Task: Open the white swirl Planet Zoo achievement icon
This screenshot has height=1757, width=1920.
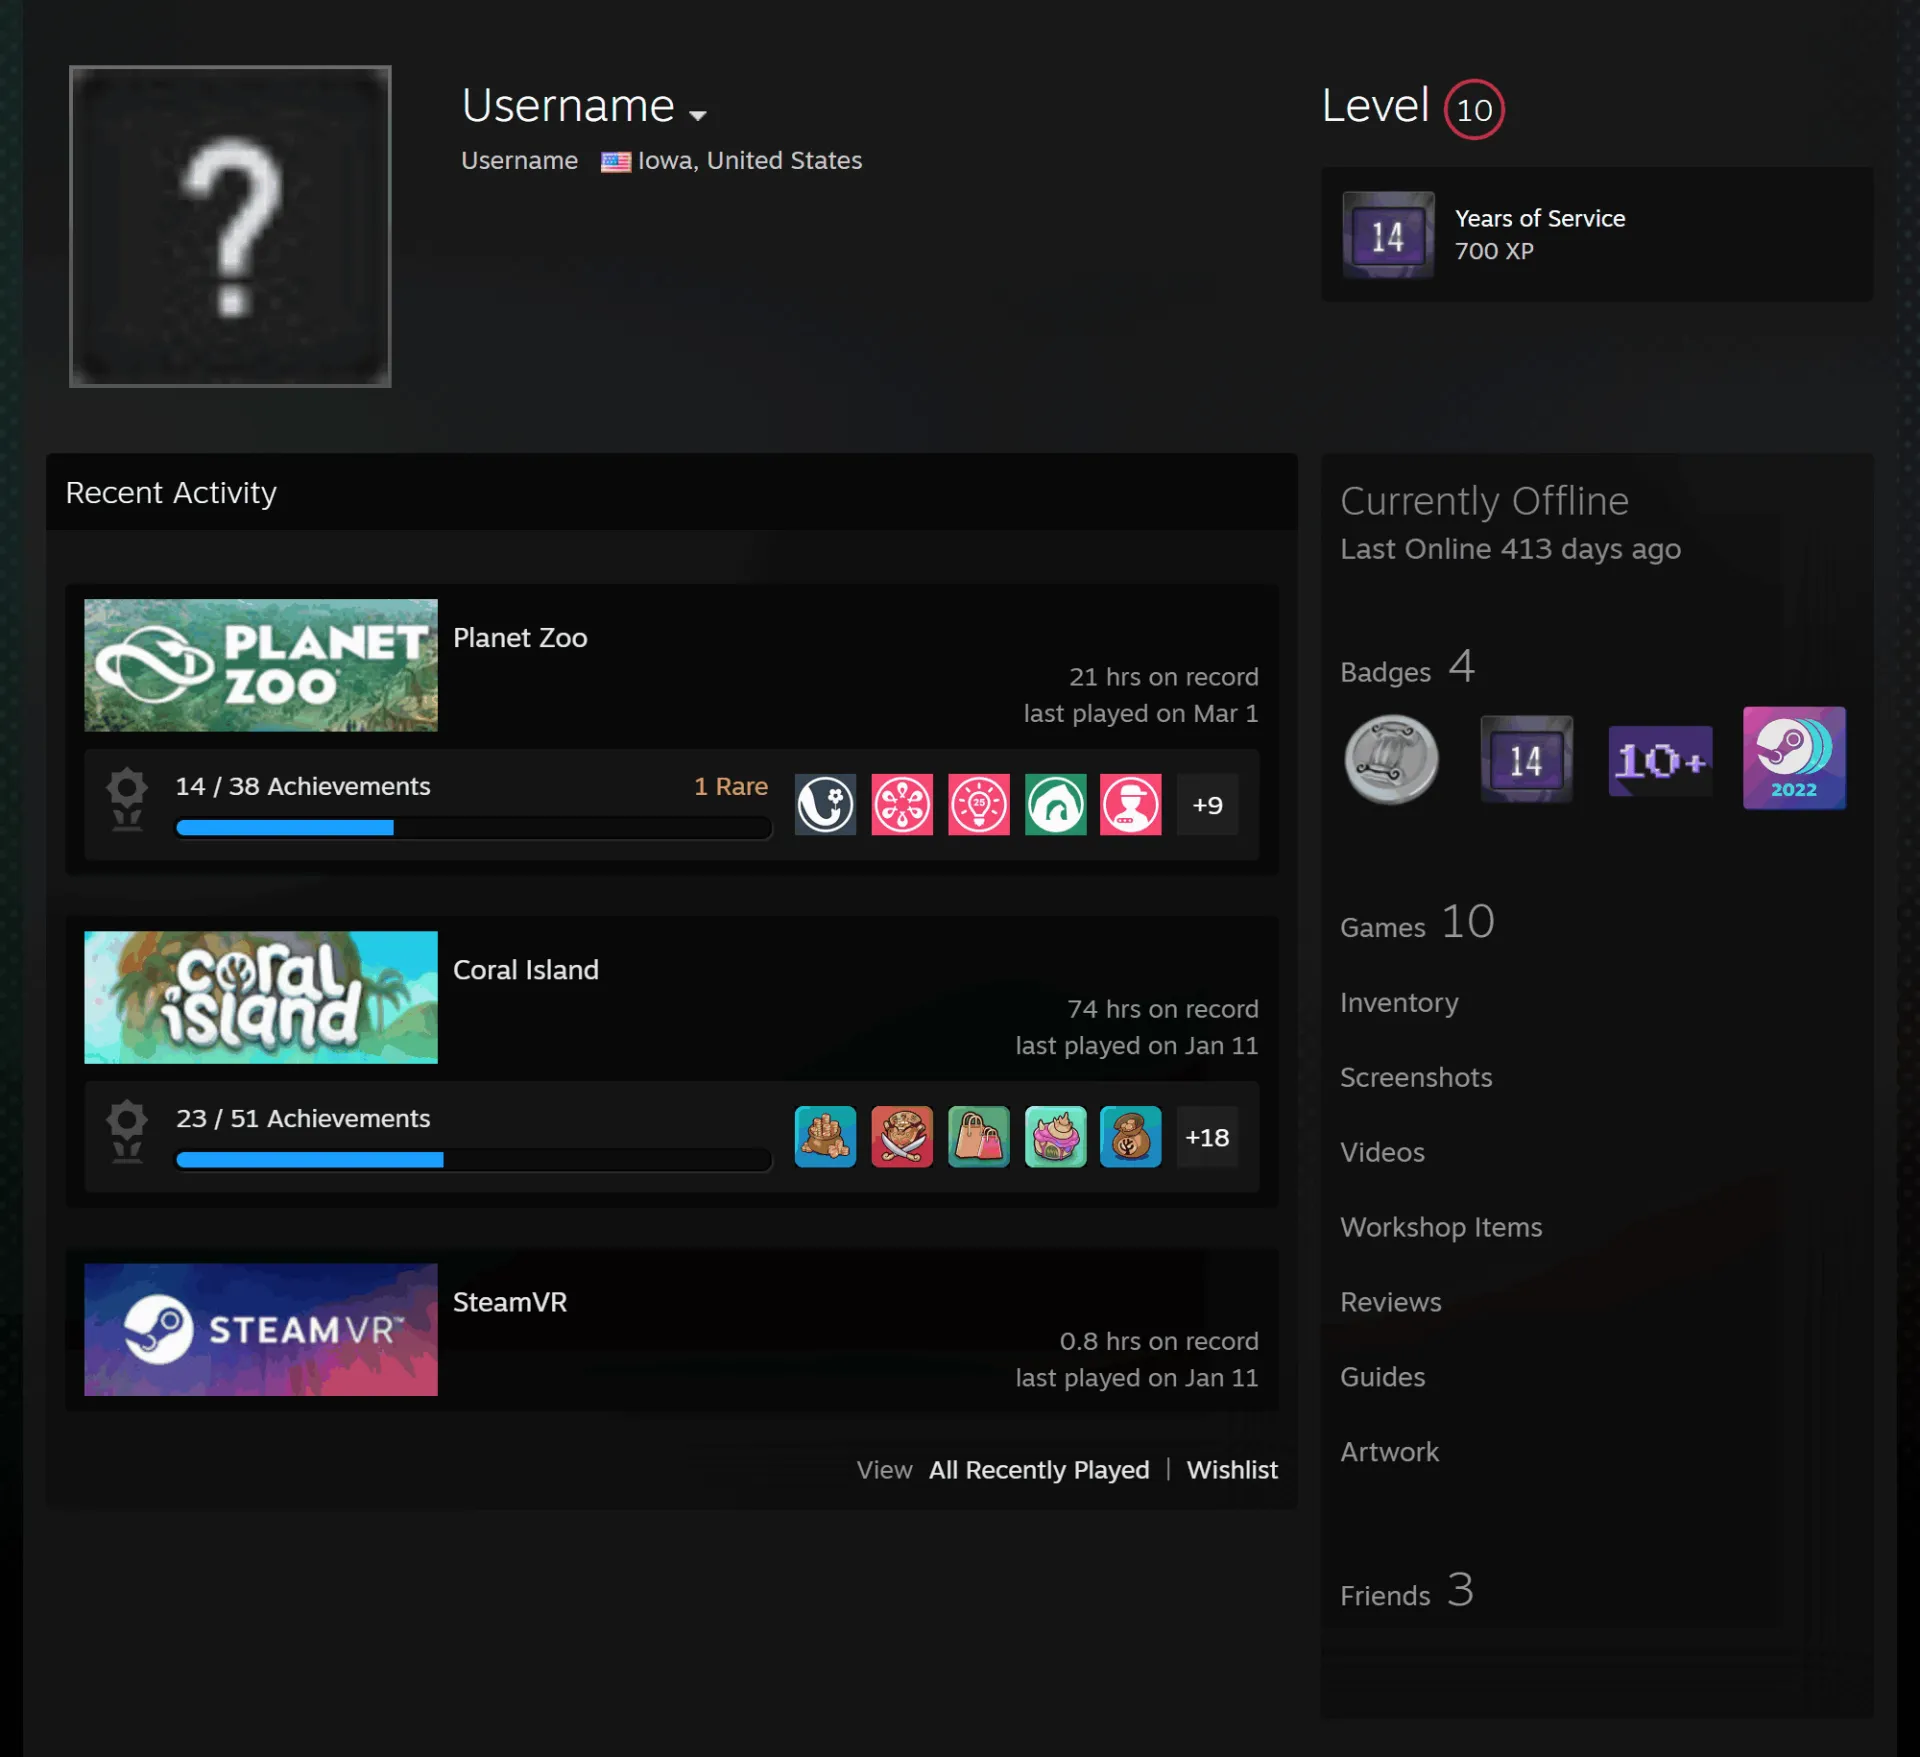Action: pyautogui.click(x=825, y=804)
